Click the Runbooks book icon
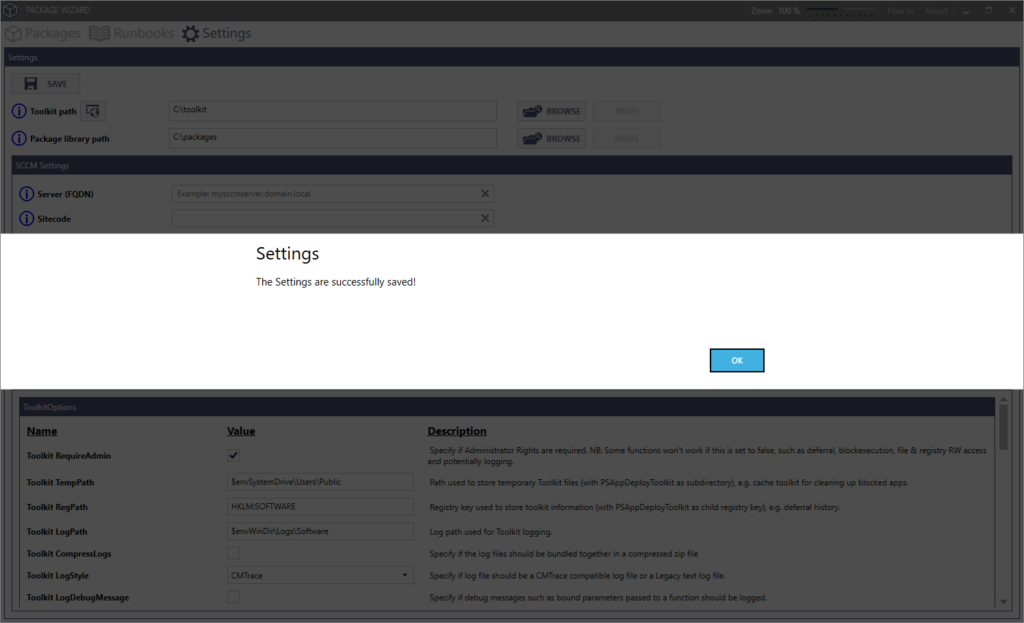 point(99,33)
